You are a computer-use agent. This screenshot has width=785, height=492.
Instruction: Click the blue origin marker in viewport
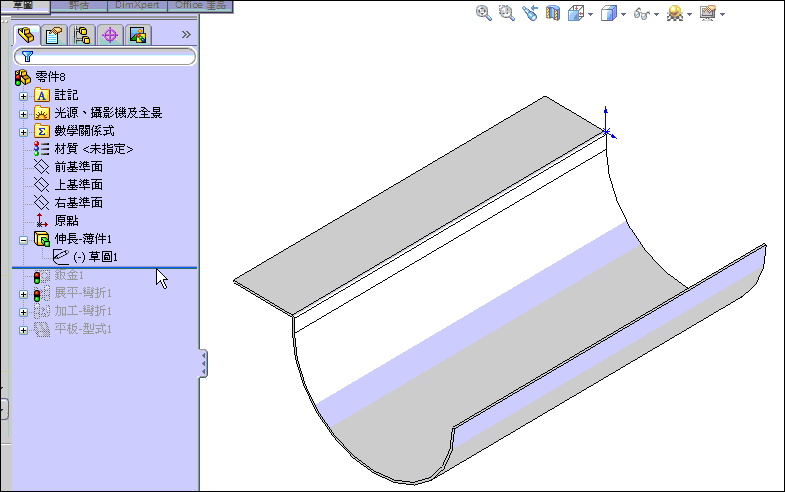coord(607,132)
